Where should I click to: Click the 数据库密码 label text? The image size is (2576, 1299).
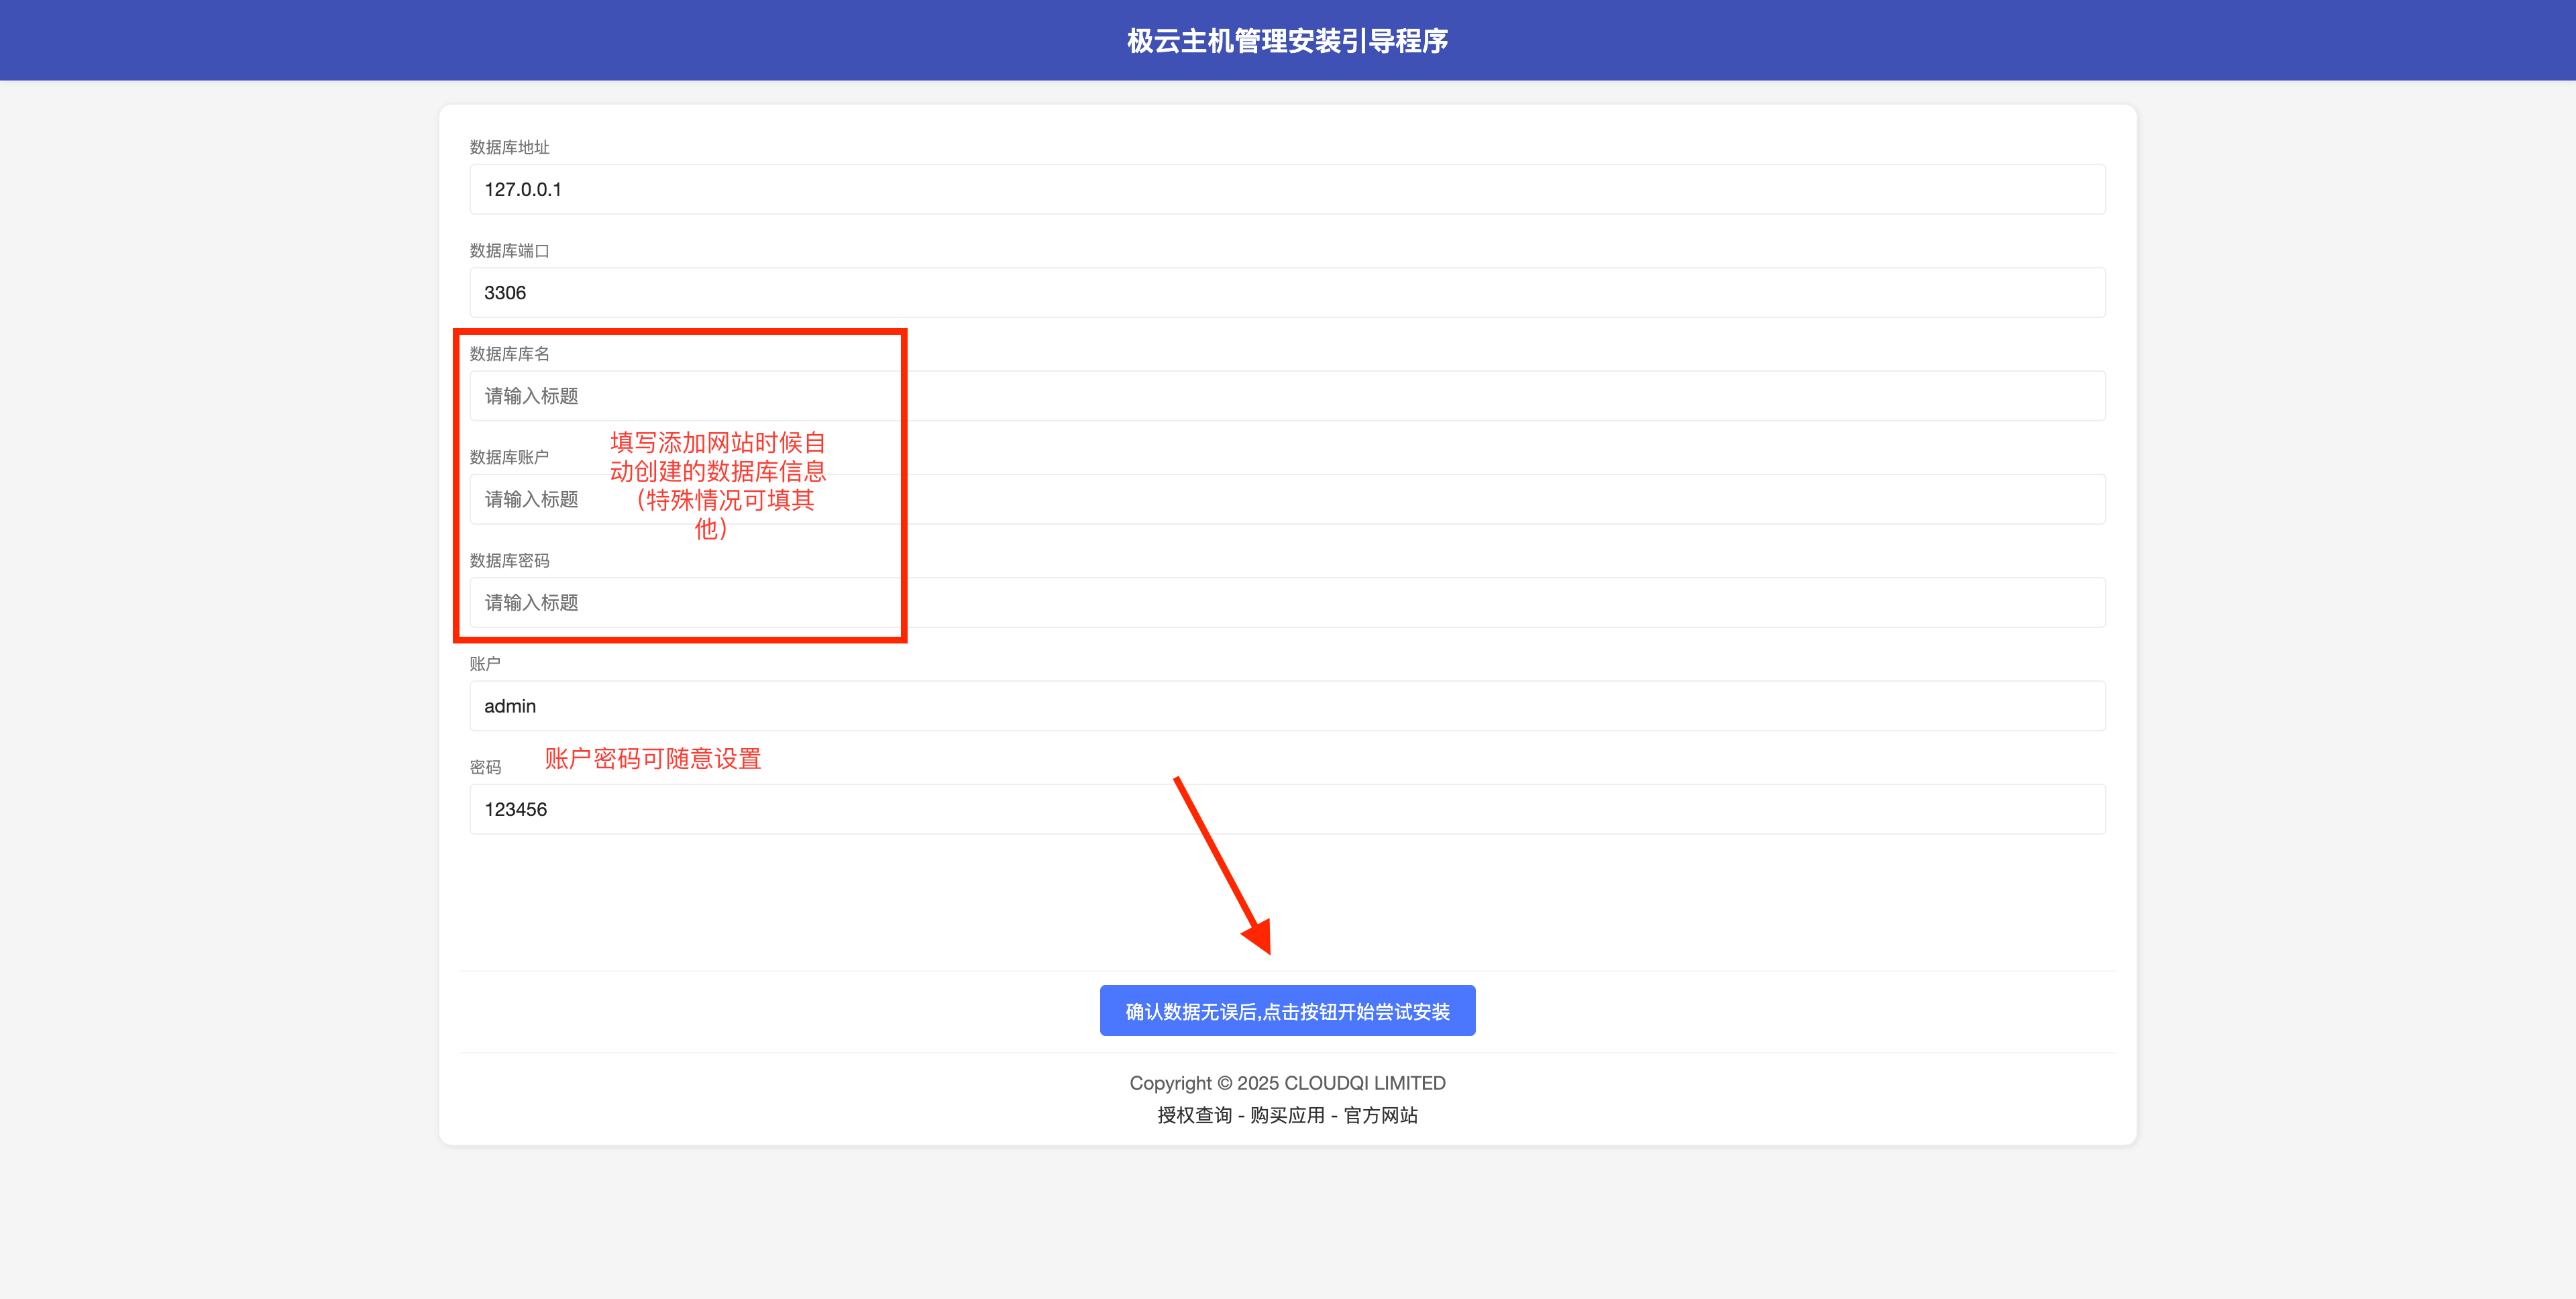[x=509, y=561]
